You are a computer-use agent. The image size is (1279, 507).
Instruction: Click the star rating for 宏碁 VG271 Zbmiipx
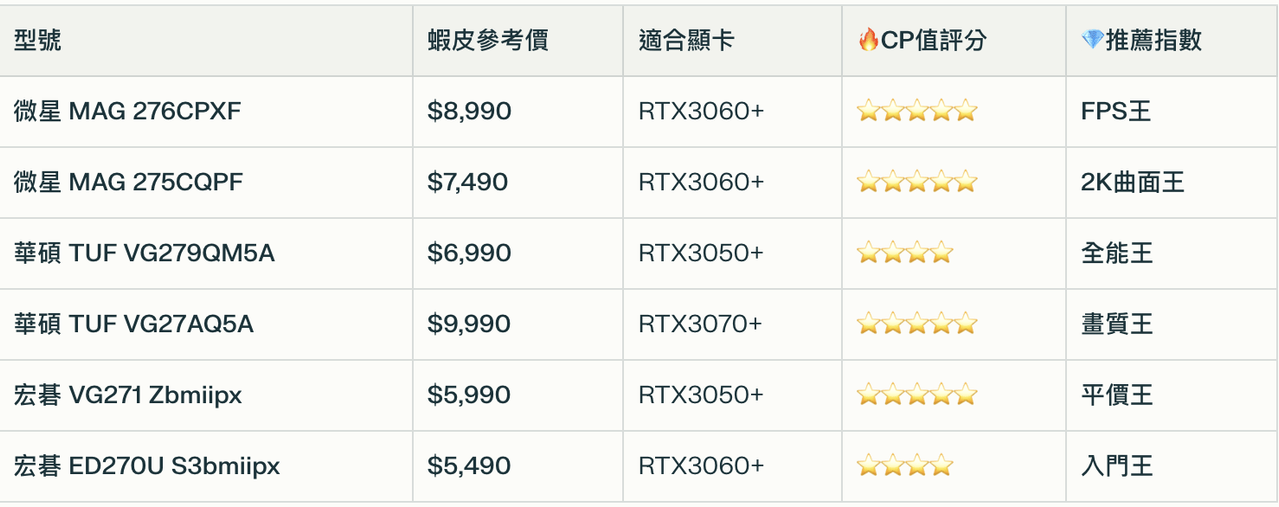(917, 395)
